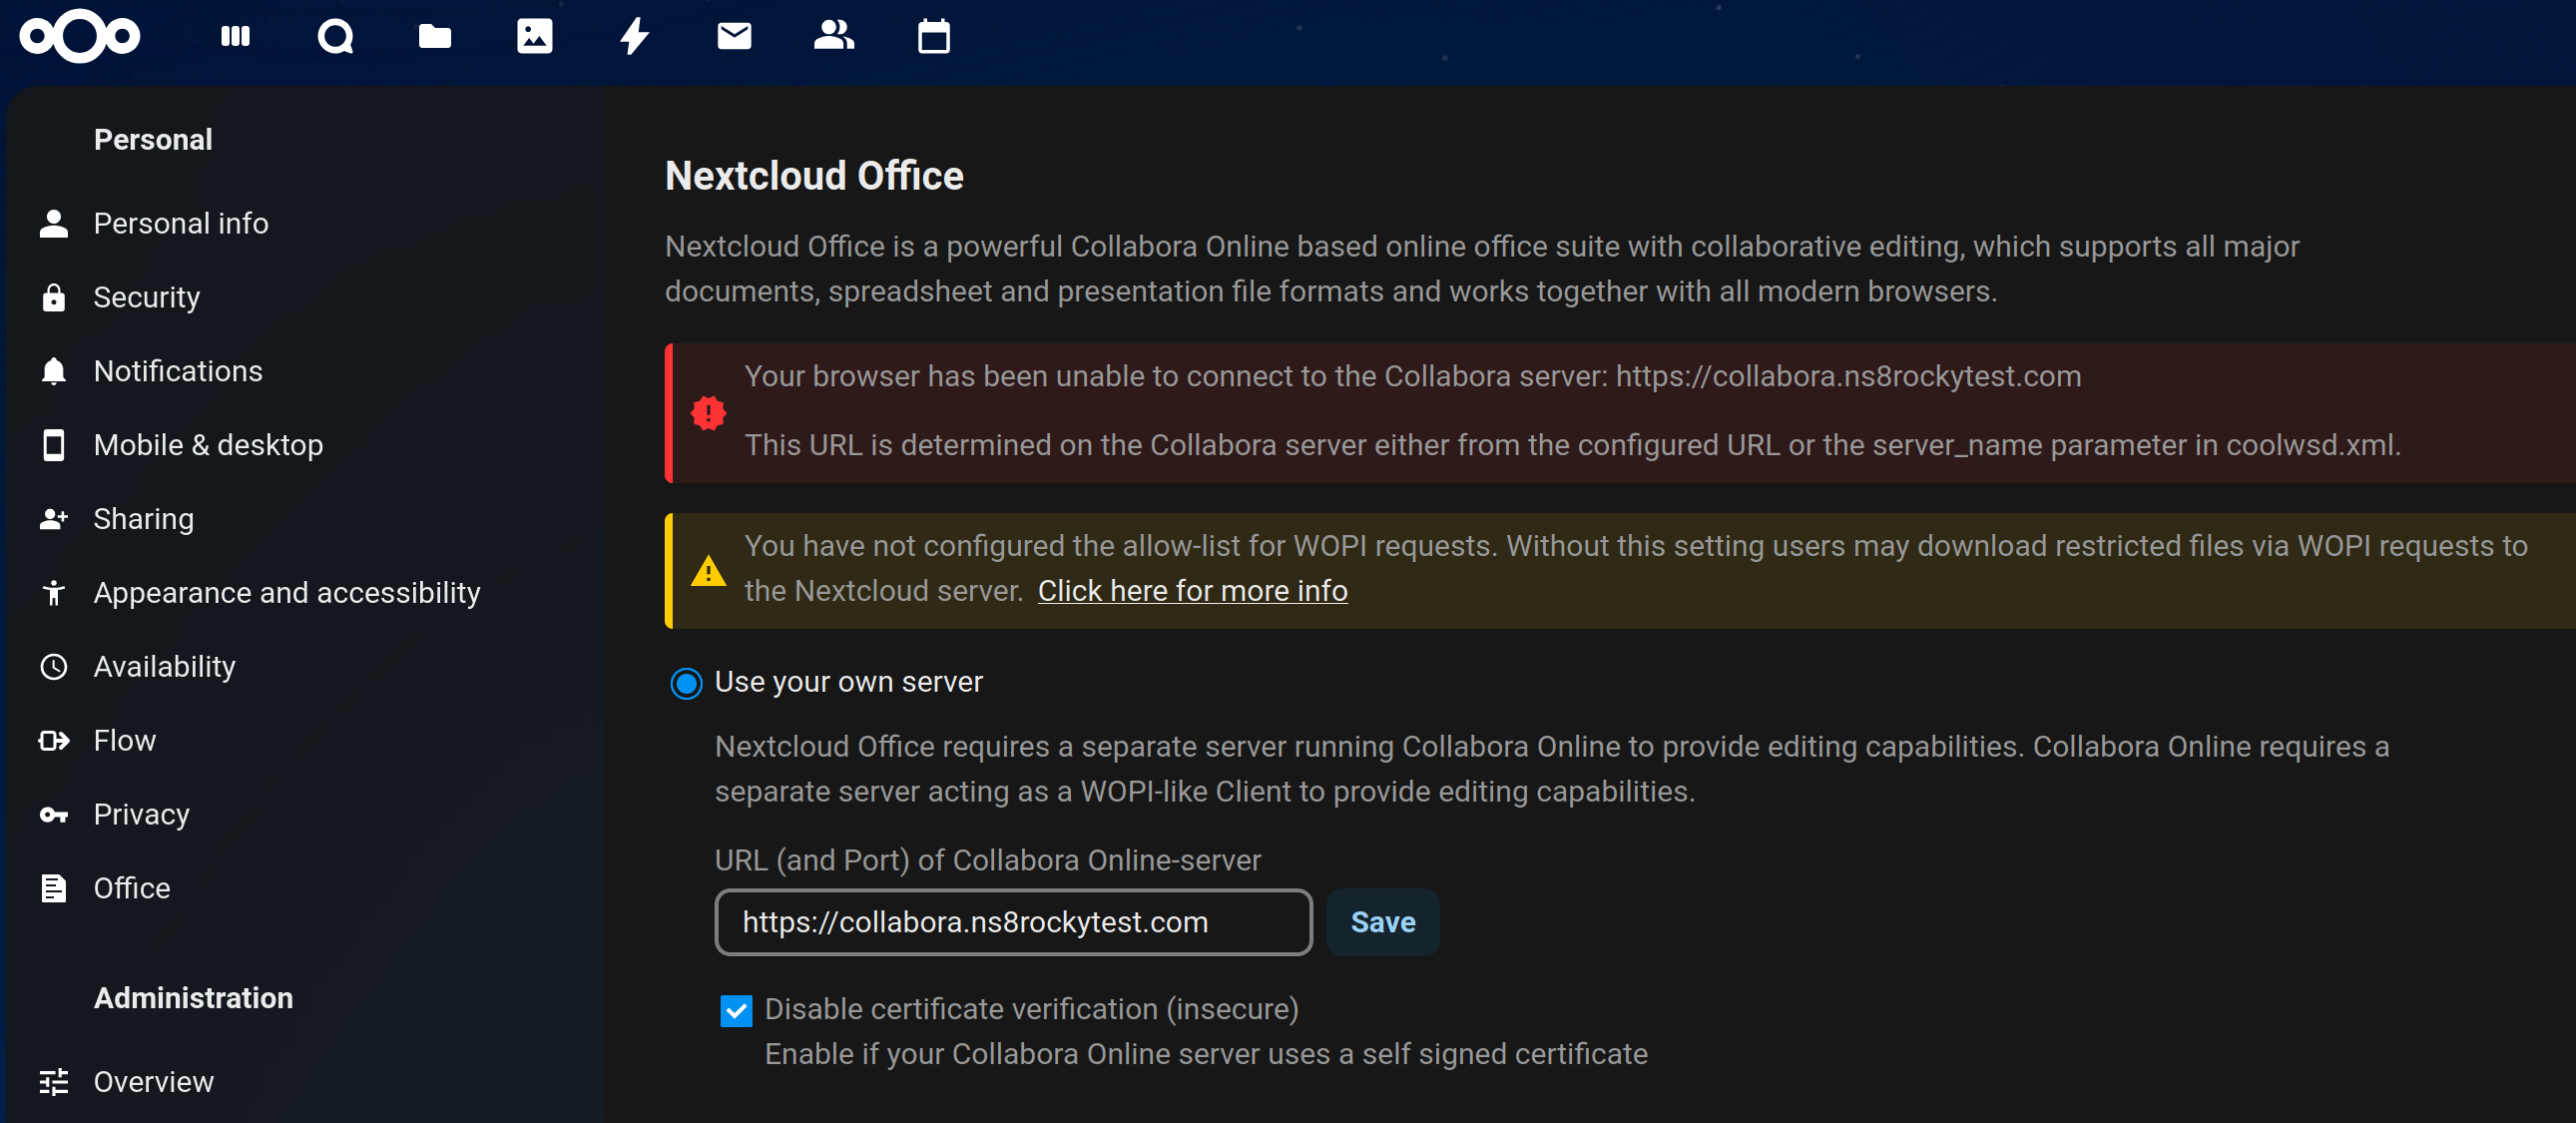Viewport: 2576px width, 1123px height.
Task: Open the Contacts app icon
Action: tap(834, 36)
